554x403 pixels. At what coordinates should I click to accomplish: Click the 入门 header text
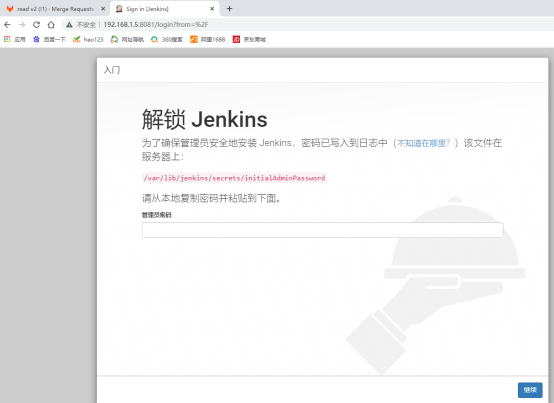click(112, 70)
